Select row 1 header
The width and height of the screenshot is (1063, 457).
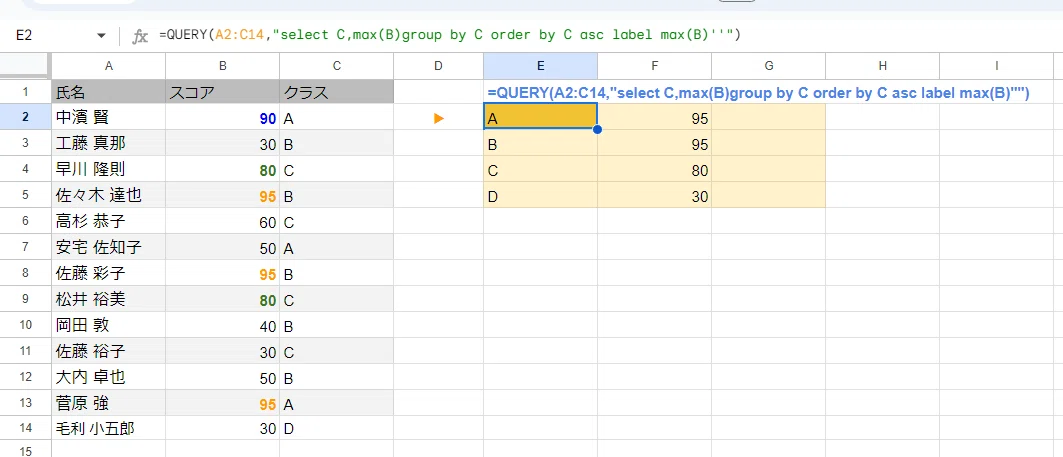pyautogui.click(x=26, y=92)
